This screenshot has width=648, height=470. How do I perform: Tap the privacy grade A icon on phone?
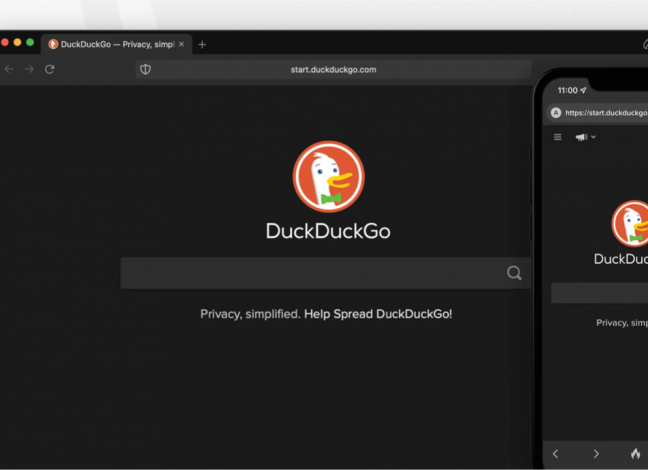pos(556,112)
